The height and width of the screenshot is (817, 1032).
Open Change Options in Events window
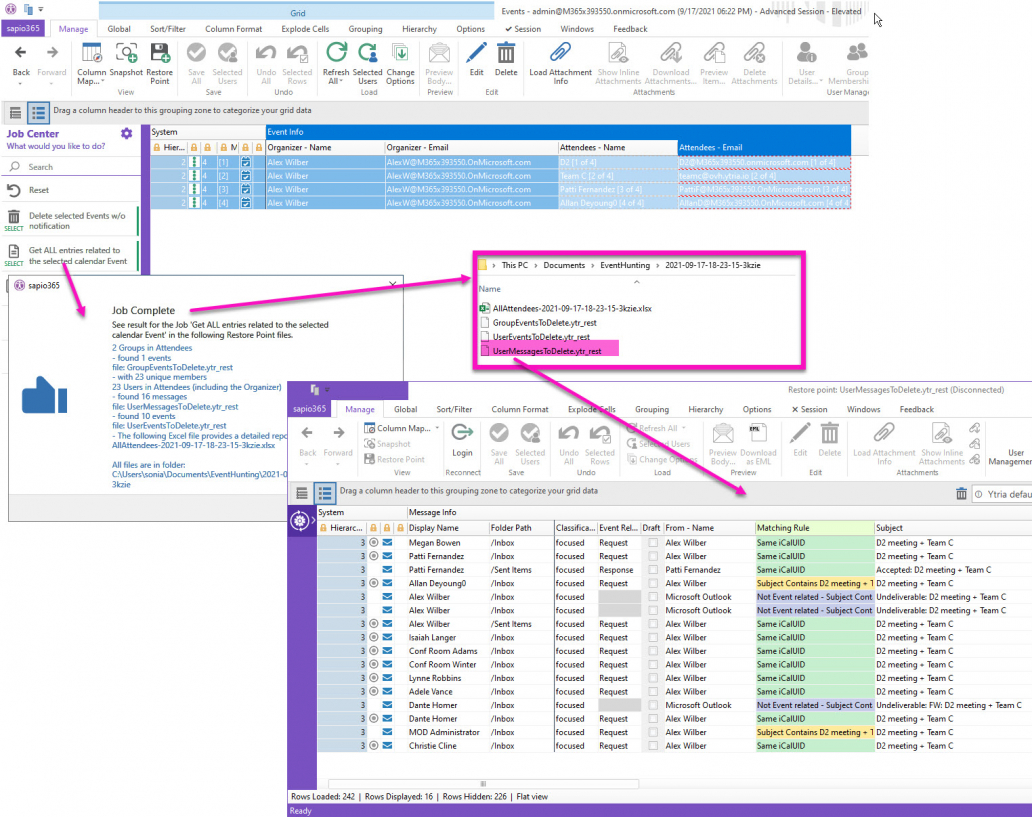(x=400, y=64)
